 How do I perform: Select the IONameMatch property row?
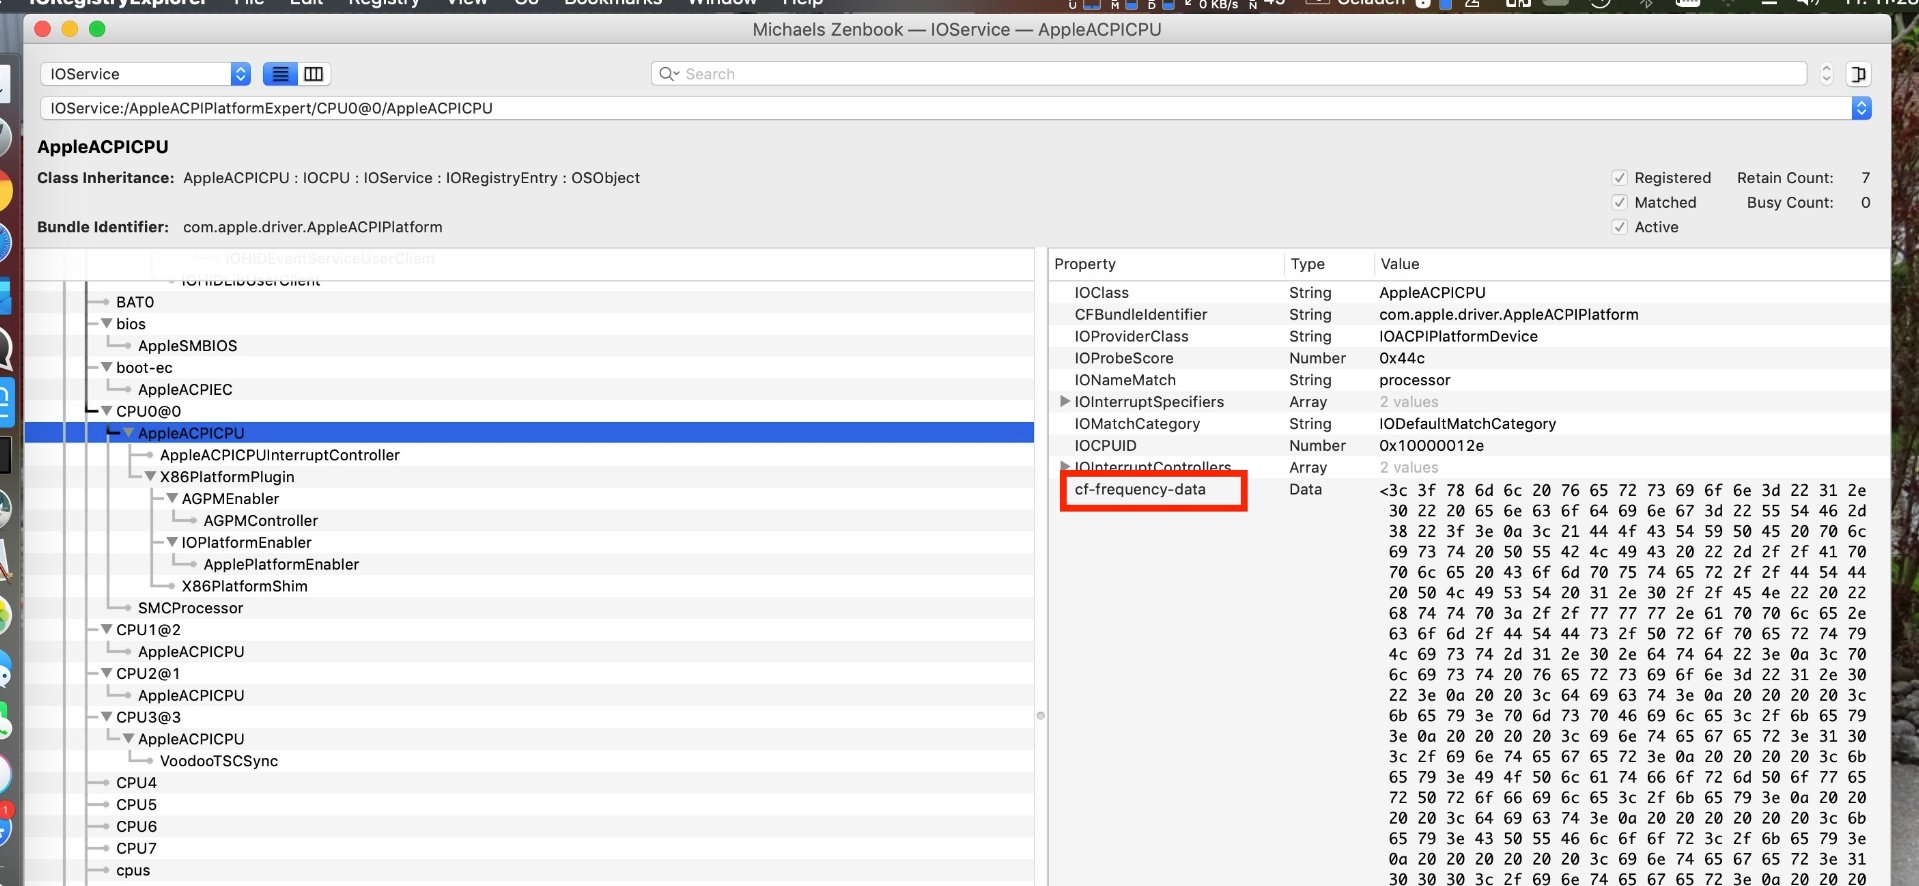coord(1469,380)
